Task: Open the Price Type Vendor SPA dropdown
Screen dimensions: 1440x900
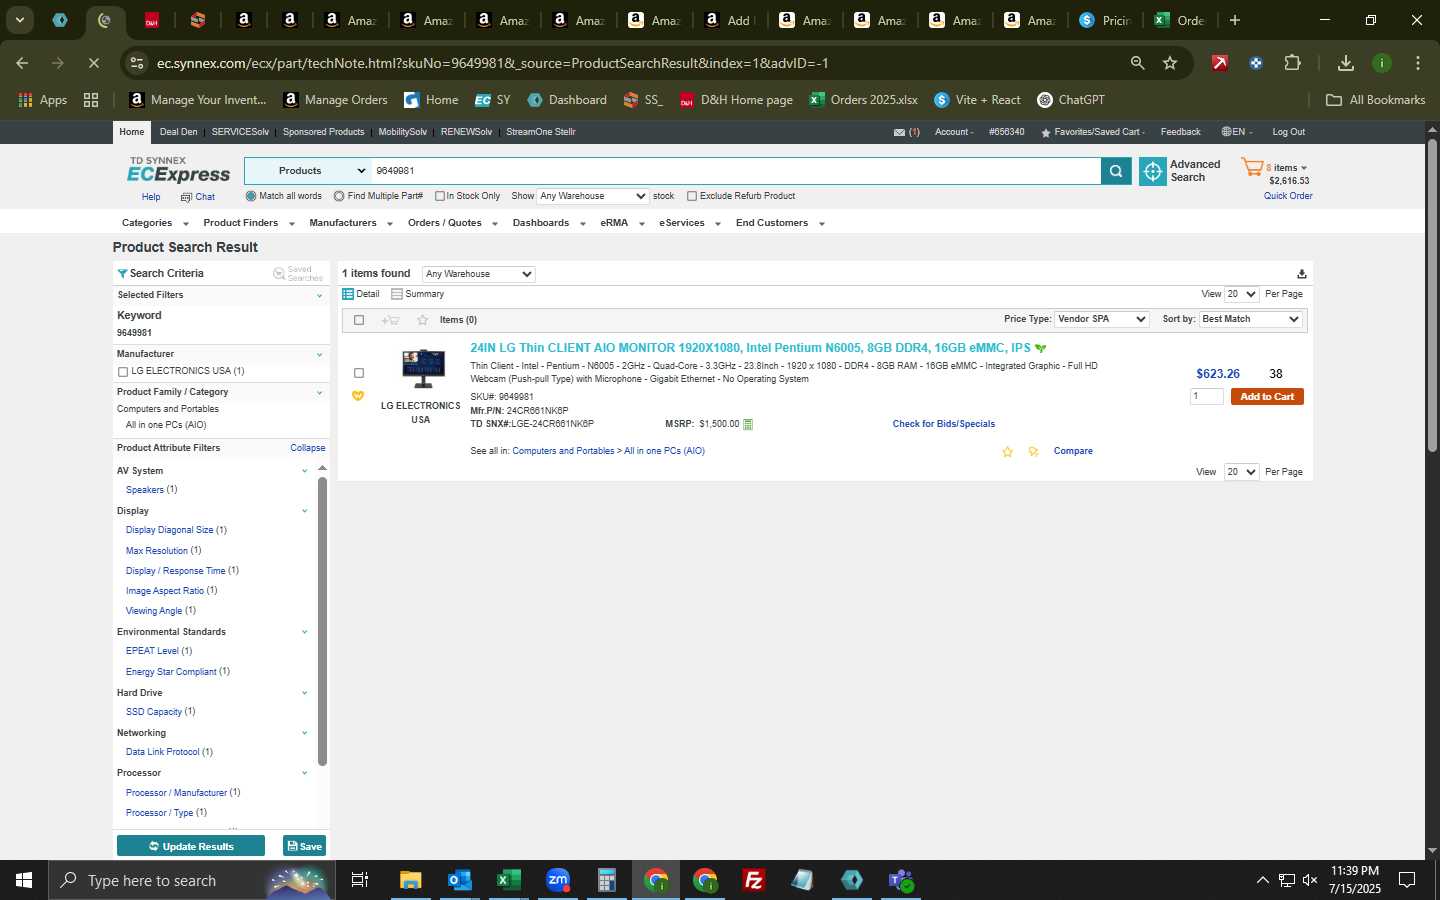Action: point(1102,319)
